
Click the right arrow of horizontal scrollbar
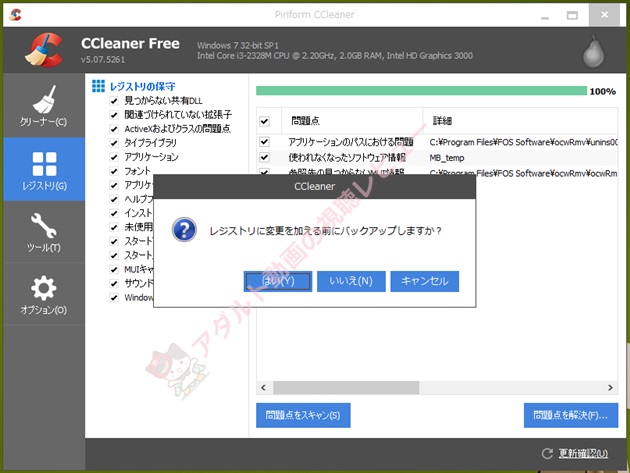(610, 387)
